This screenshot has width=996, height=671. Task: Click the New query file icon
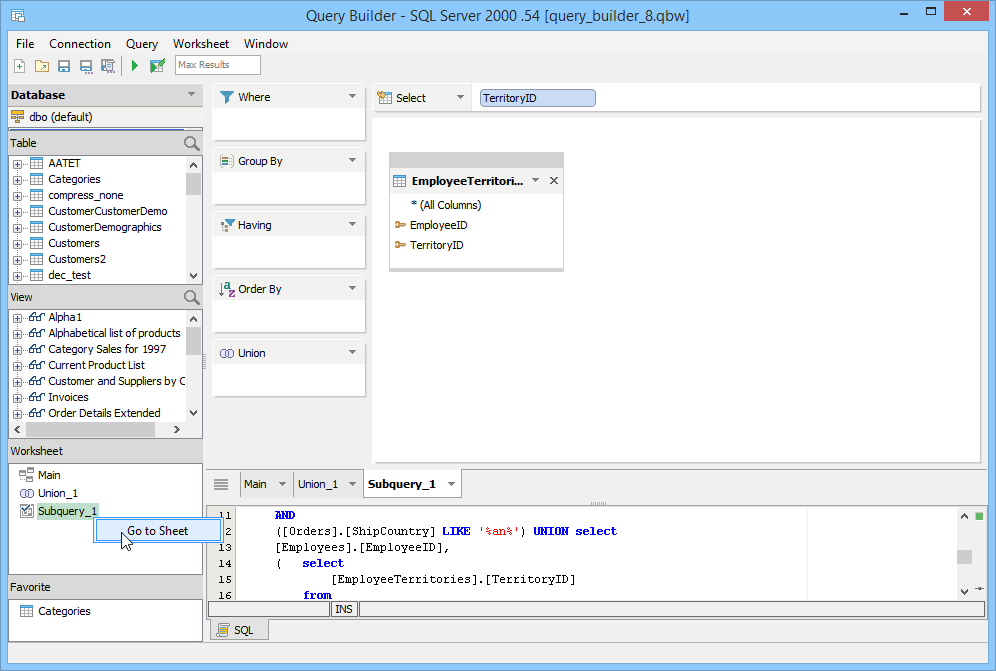click(x=20, y=65)
